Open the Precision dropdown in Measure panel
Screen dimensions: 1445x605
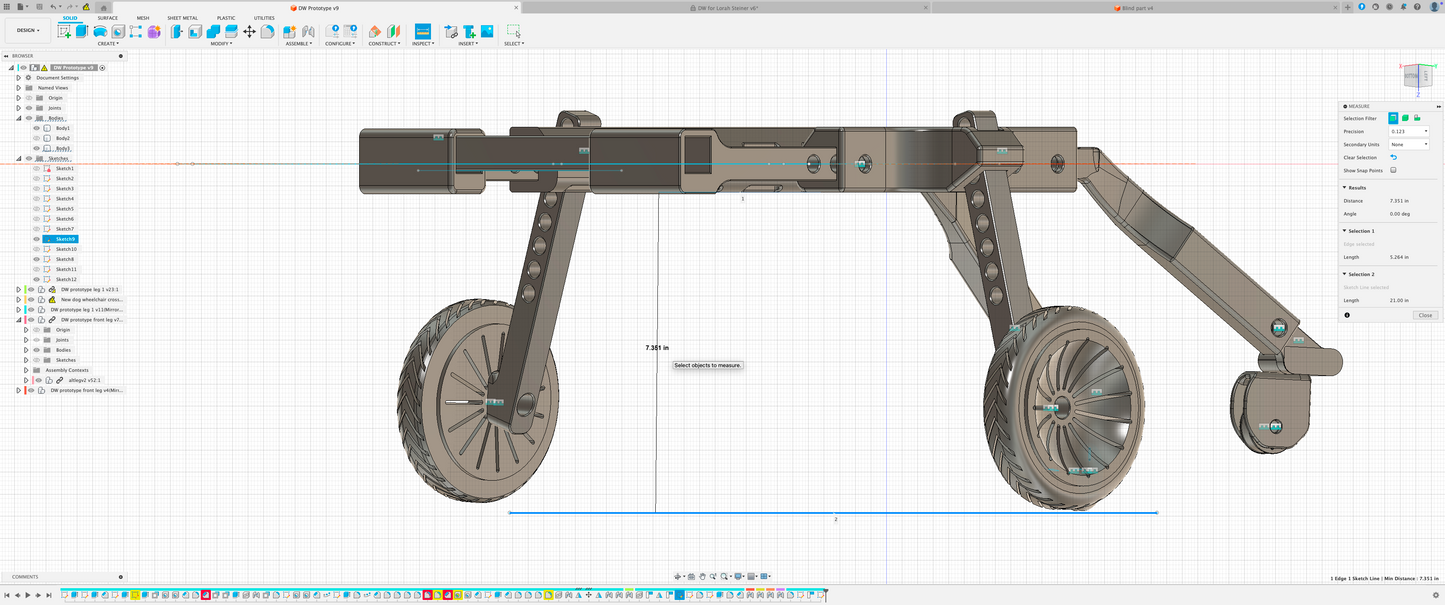tap(1409, 132)
